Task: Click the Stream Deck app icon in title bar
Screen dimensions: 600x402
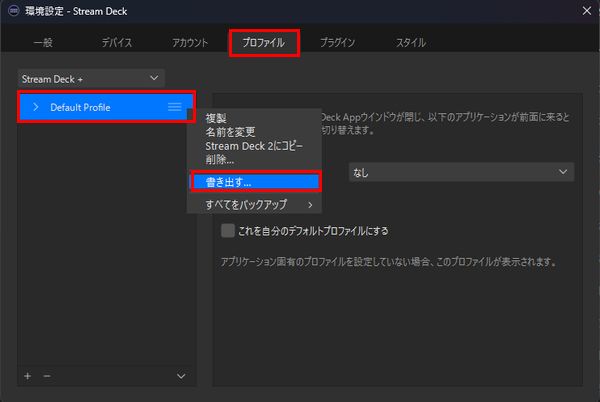Action: (x=13, y=11)
